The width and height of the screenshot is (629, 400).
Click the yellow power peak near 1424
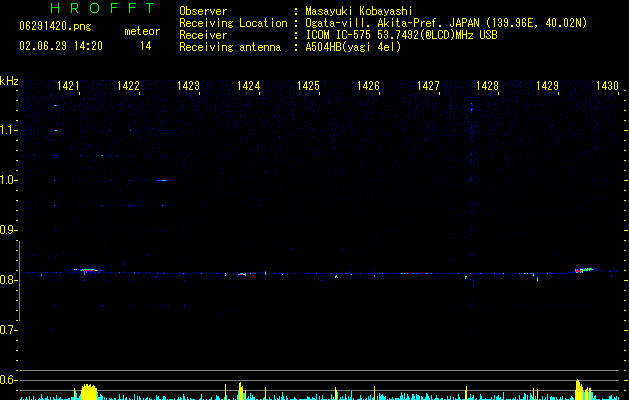(x=241, y=391)
